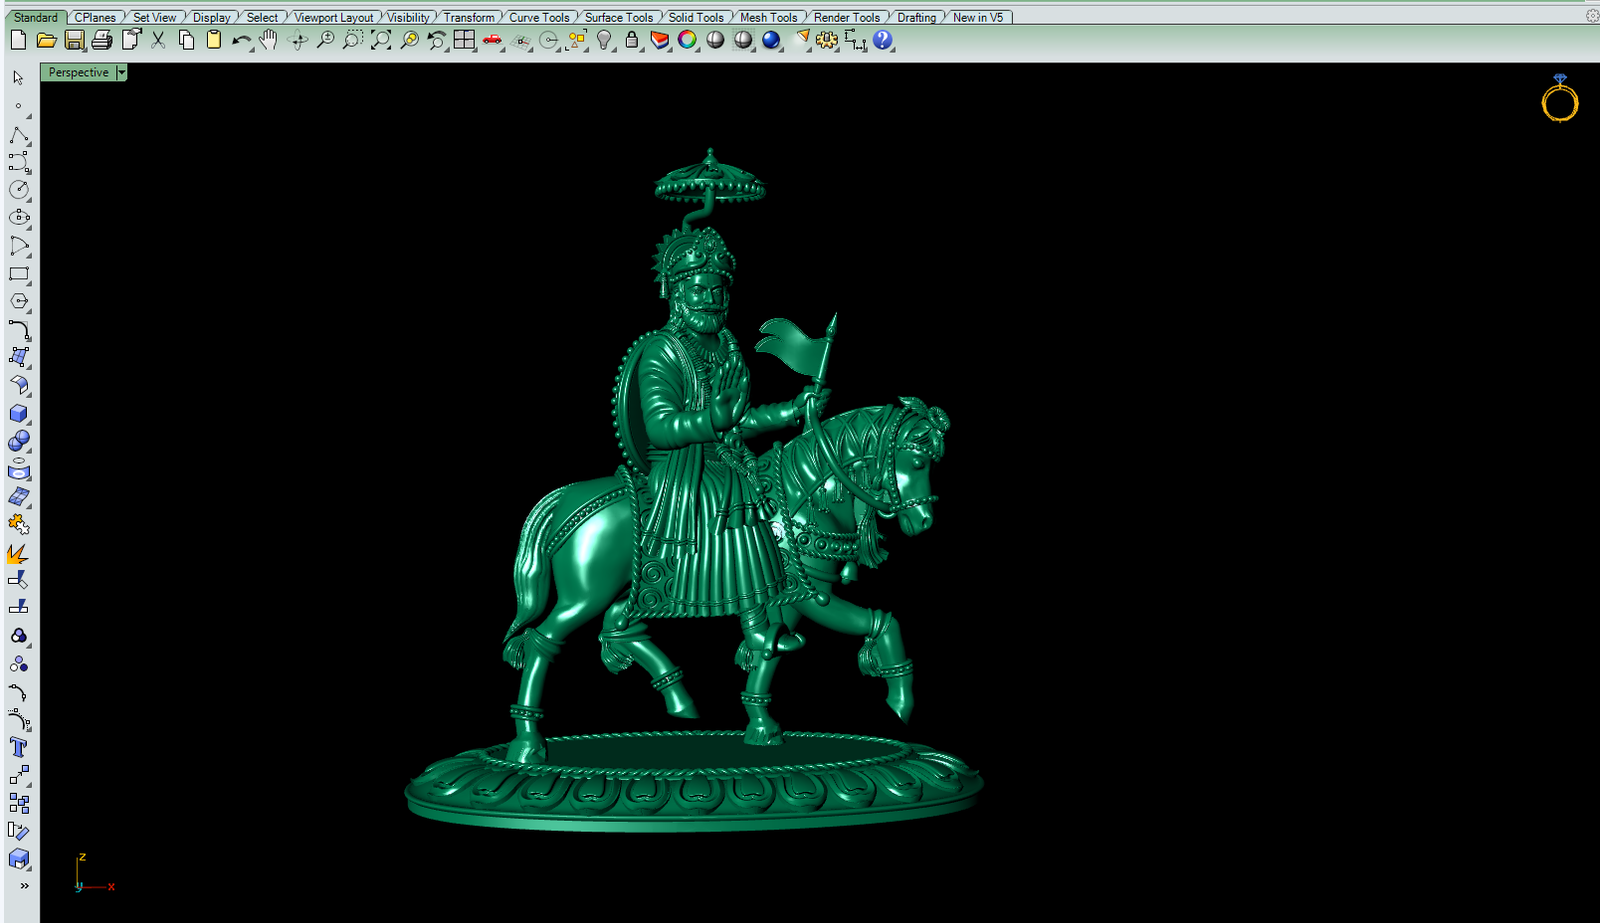Select the Split tool
Viewport: 1600px width, 923px height.
pos(19,608)
